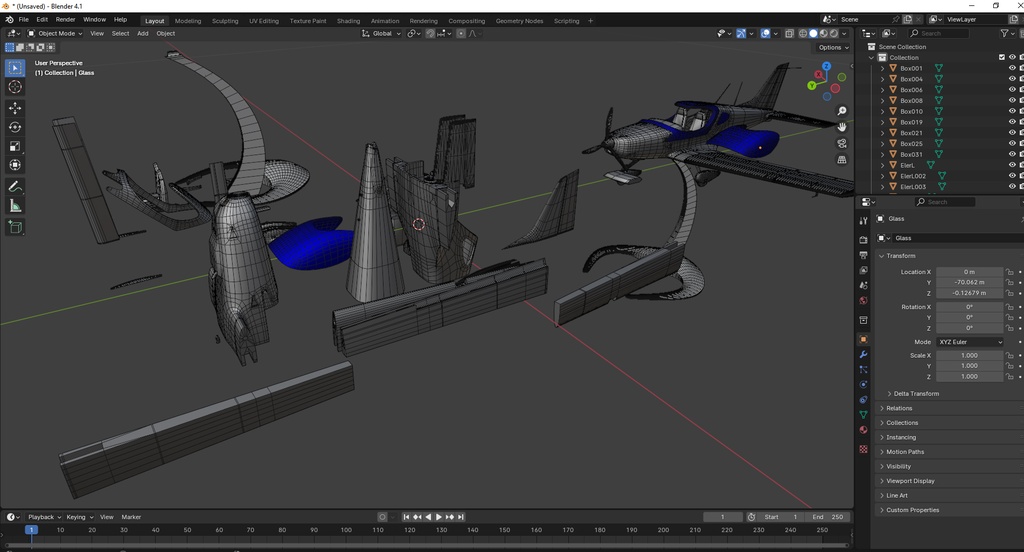Open timeline Playback menu
Screen dimensions: 1024x552
(x=44, y=517)
